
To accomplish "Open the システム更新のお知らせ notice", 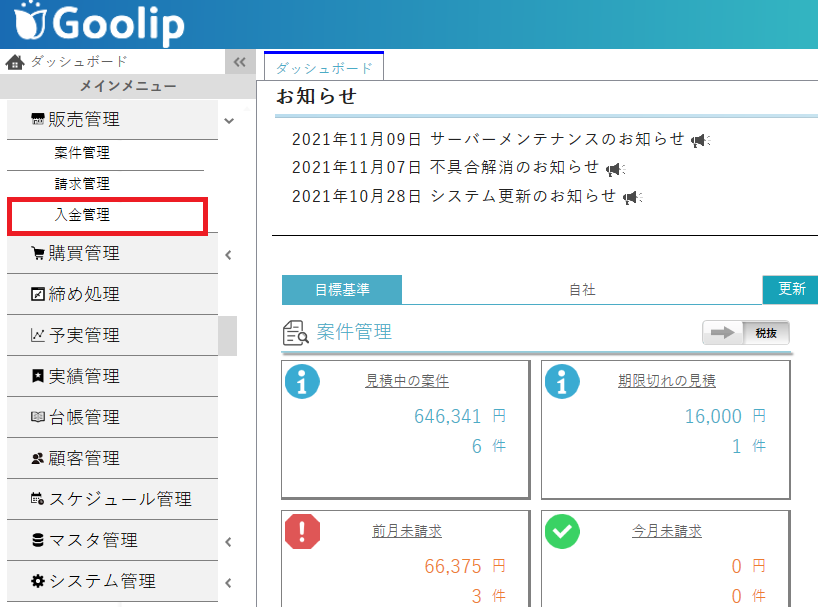I will tap(523, 196).
